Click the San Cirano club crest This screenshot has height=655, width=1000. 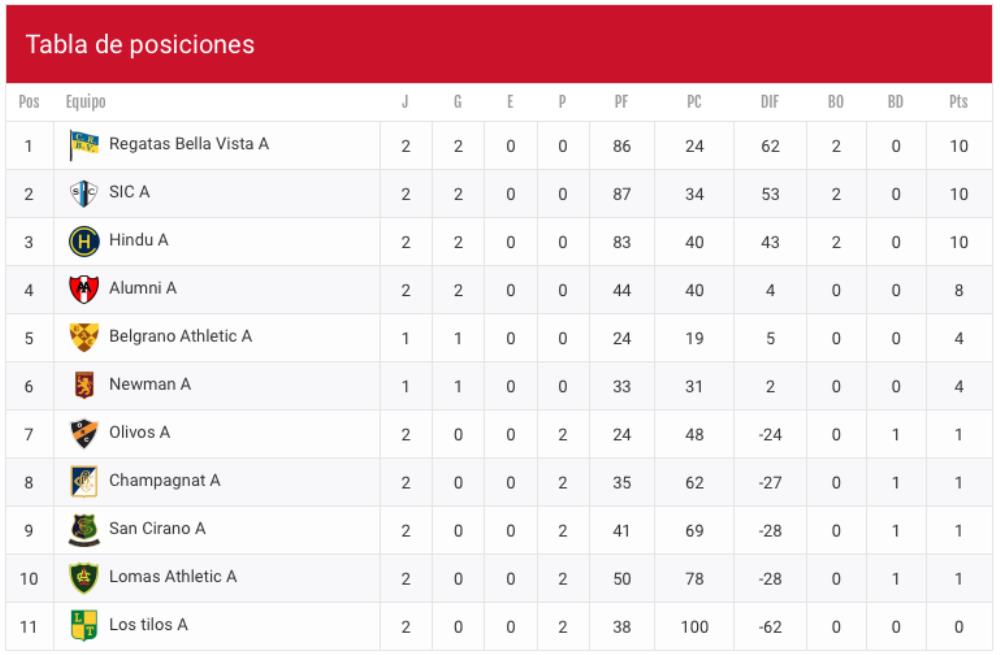[x=83, y=530]
